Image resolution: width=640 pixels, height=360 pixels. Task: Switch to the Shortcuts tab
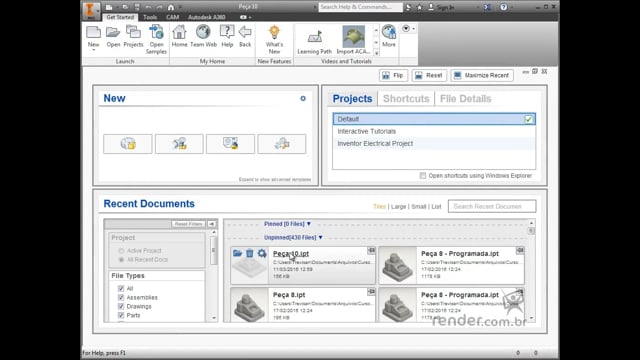[406, 99]
